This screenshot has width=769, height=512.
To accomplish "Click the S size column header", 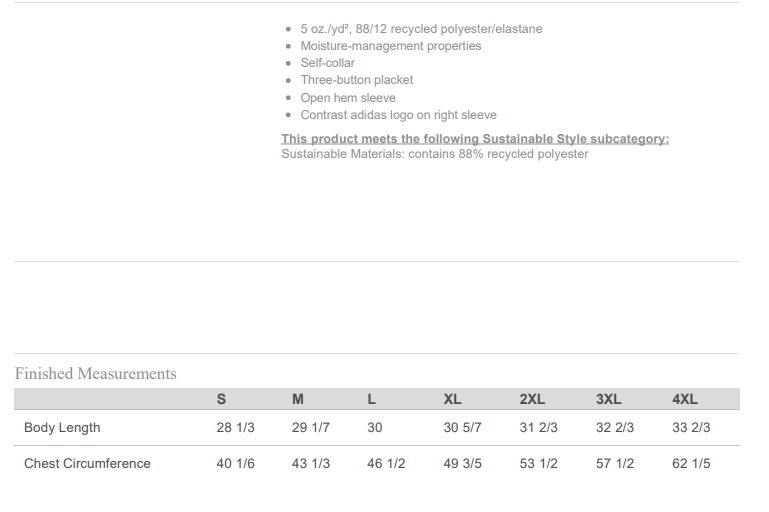I will tap(221, 399).
